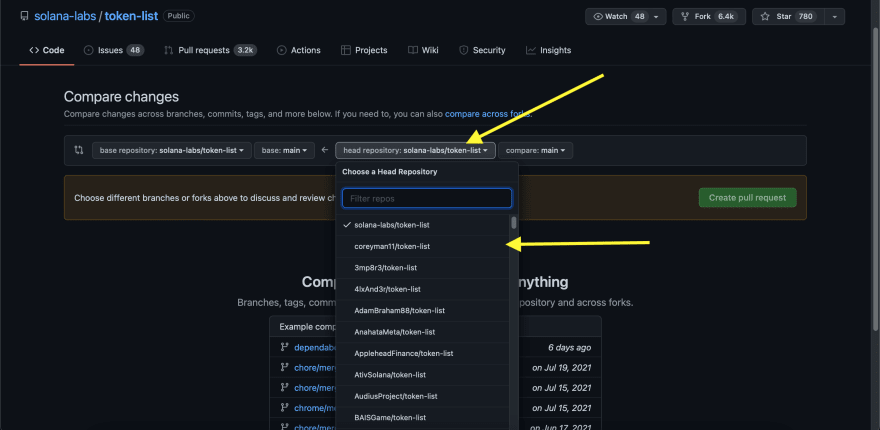Click the Insights graph icon
The image size is (880, 430).
530,50
